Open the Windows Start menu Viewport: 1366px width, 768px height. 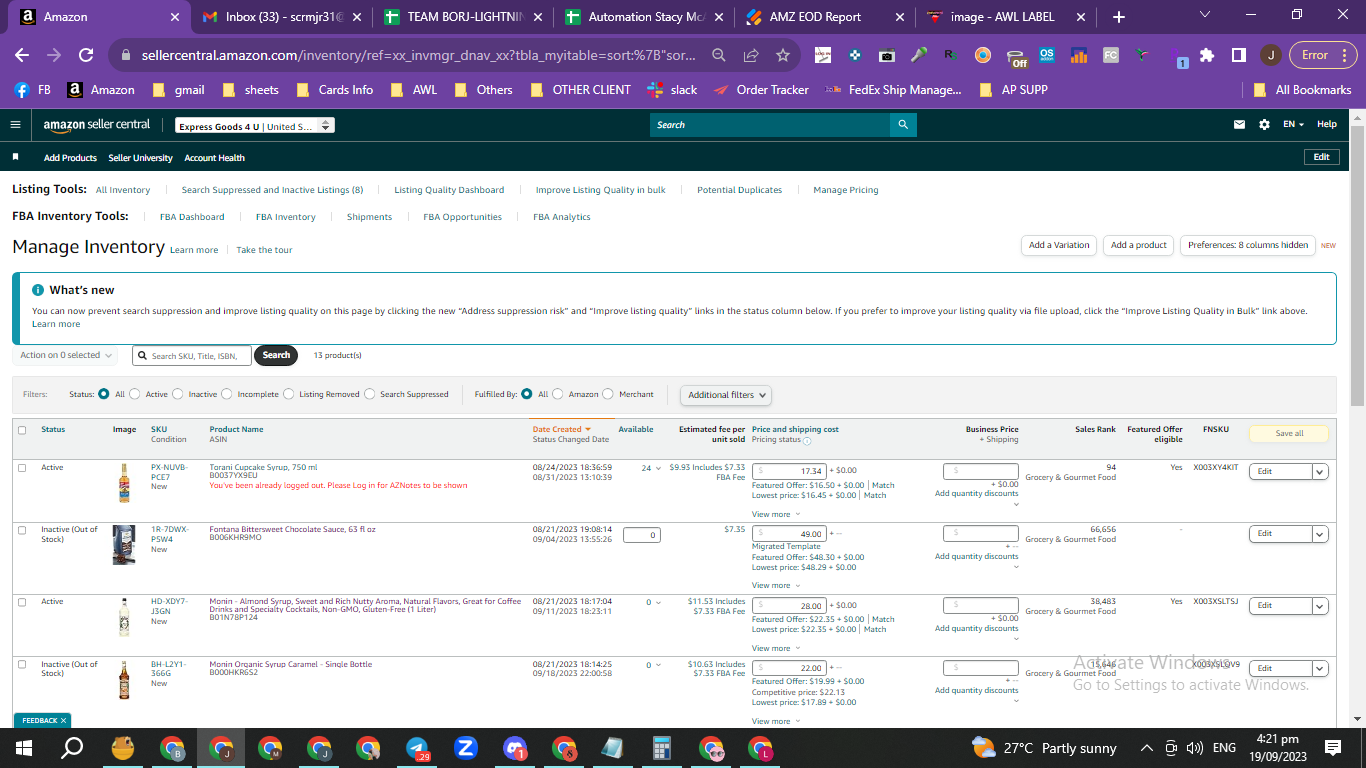click(x=24, y=748)
